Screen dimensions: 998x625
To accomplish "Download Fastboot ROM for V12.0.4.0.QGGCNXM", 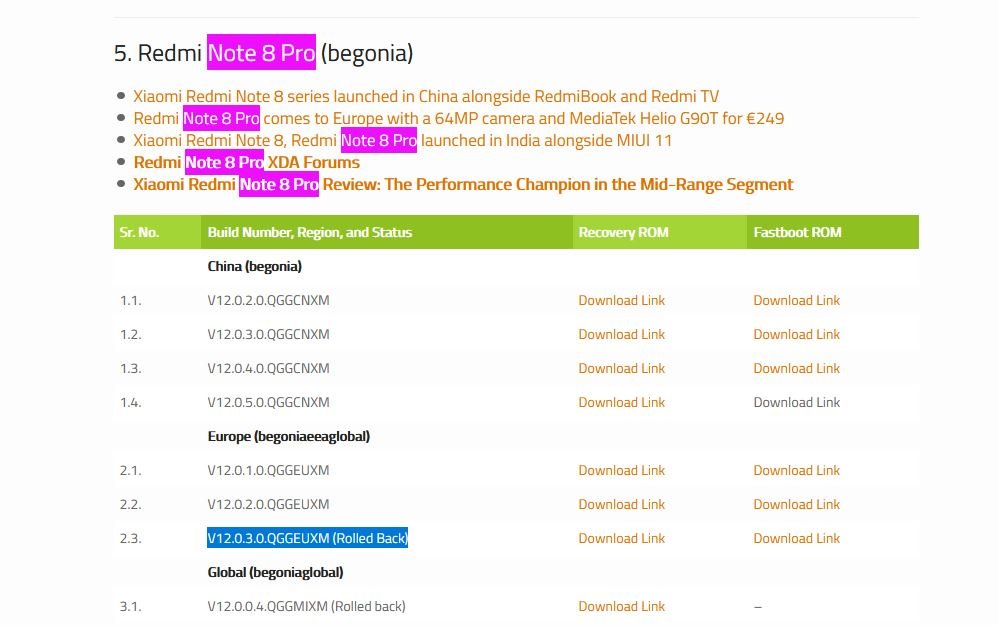I will click(796, 369).
